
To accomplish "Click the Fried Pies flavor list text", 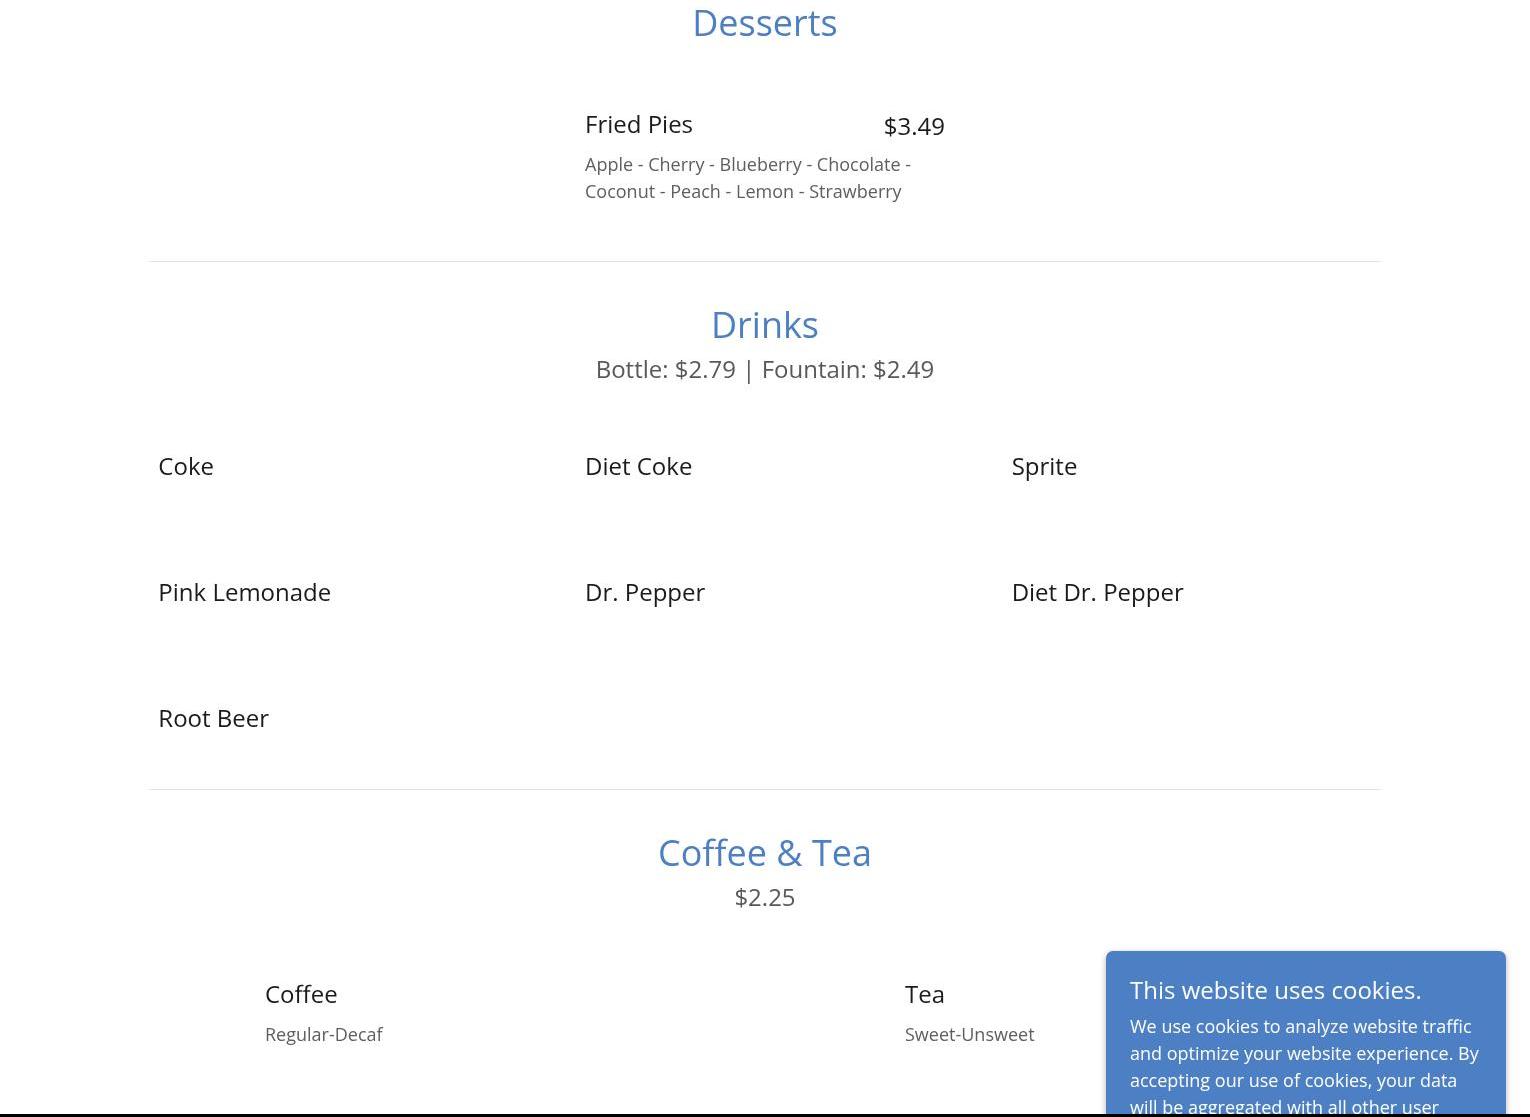I will click(x=747, y=178).
